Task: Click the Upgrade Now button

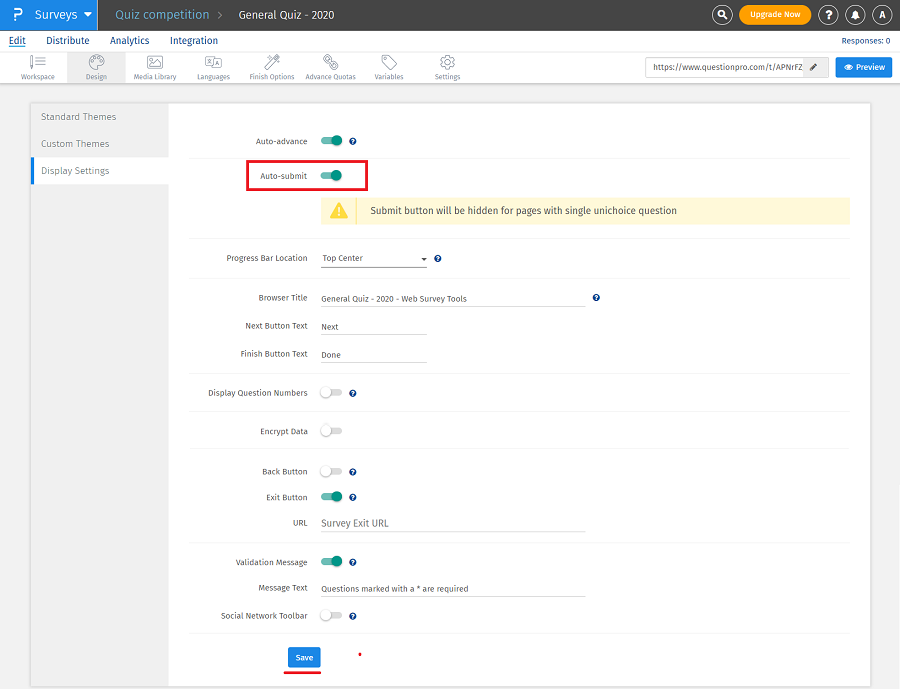Action: (x=775, y=15)
